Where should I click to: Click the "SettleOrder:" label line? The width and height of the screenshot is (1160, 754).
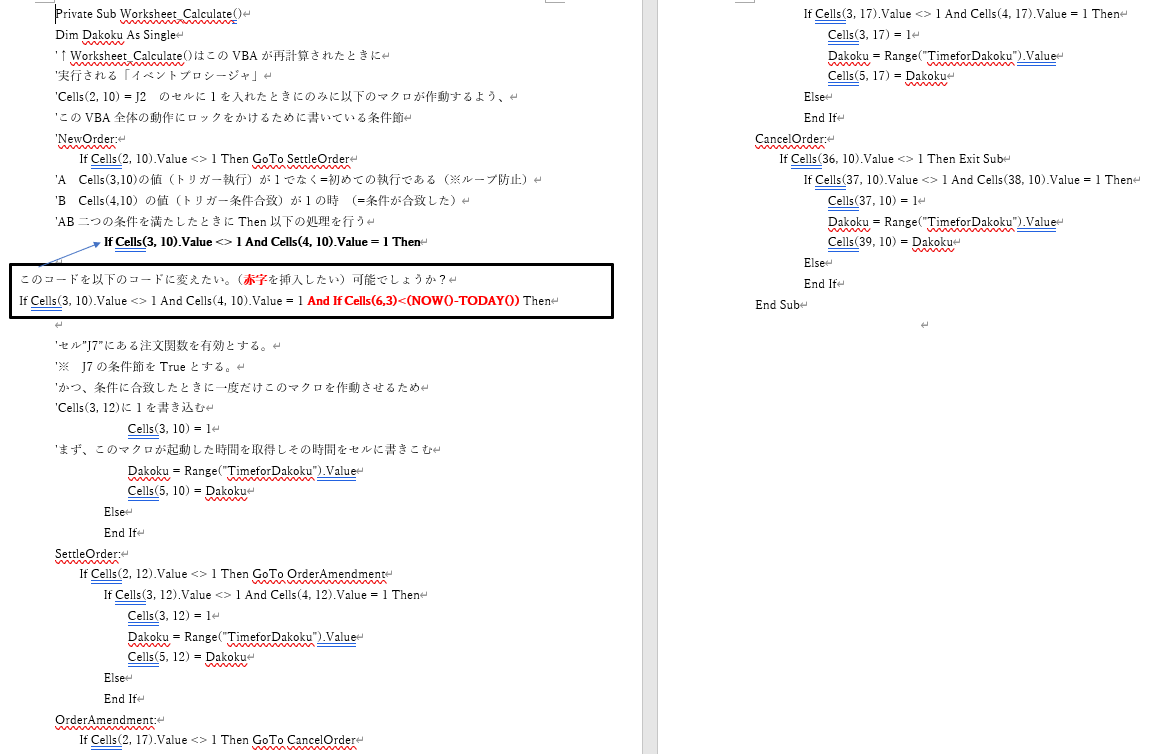(87, 553)
